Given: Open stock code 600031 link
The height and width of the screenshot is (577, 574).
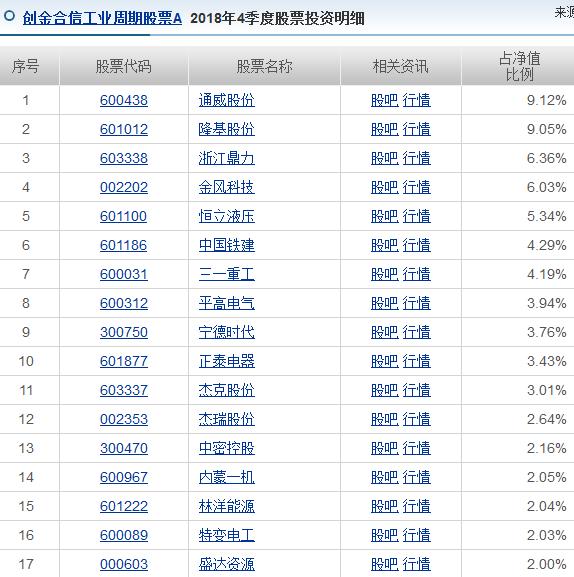Looking at the screenshot, I should [x=124, y=274].
